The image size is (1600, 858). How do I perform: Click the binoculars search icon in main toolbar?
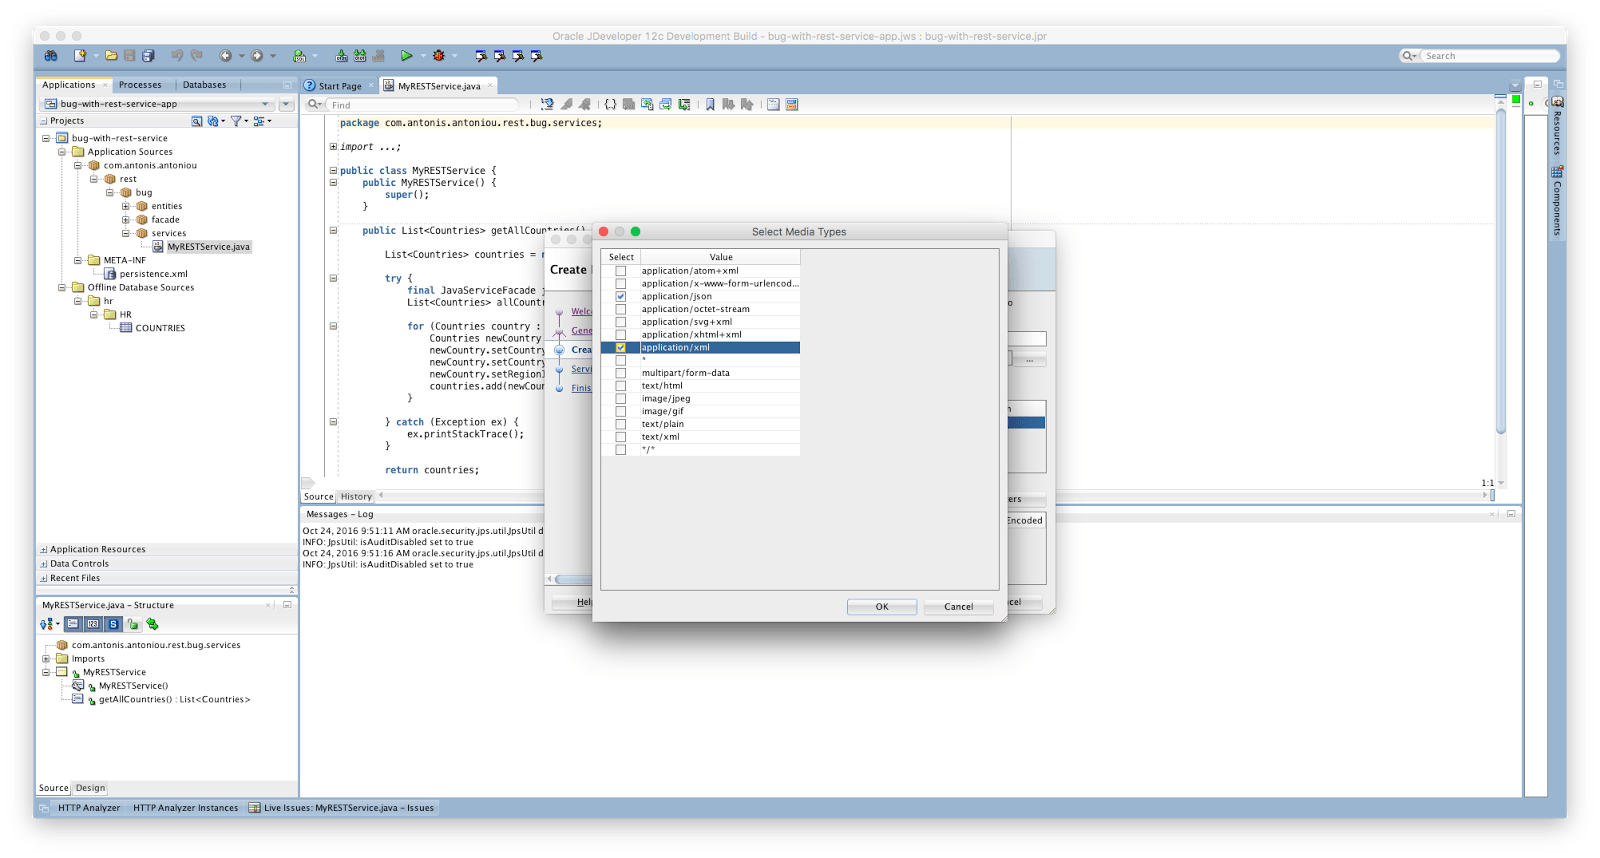[x=51, y=56]
